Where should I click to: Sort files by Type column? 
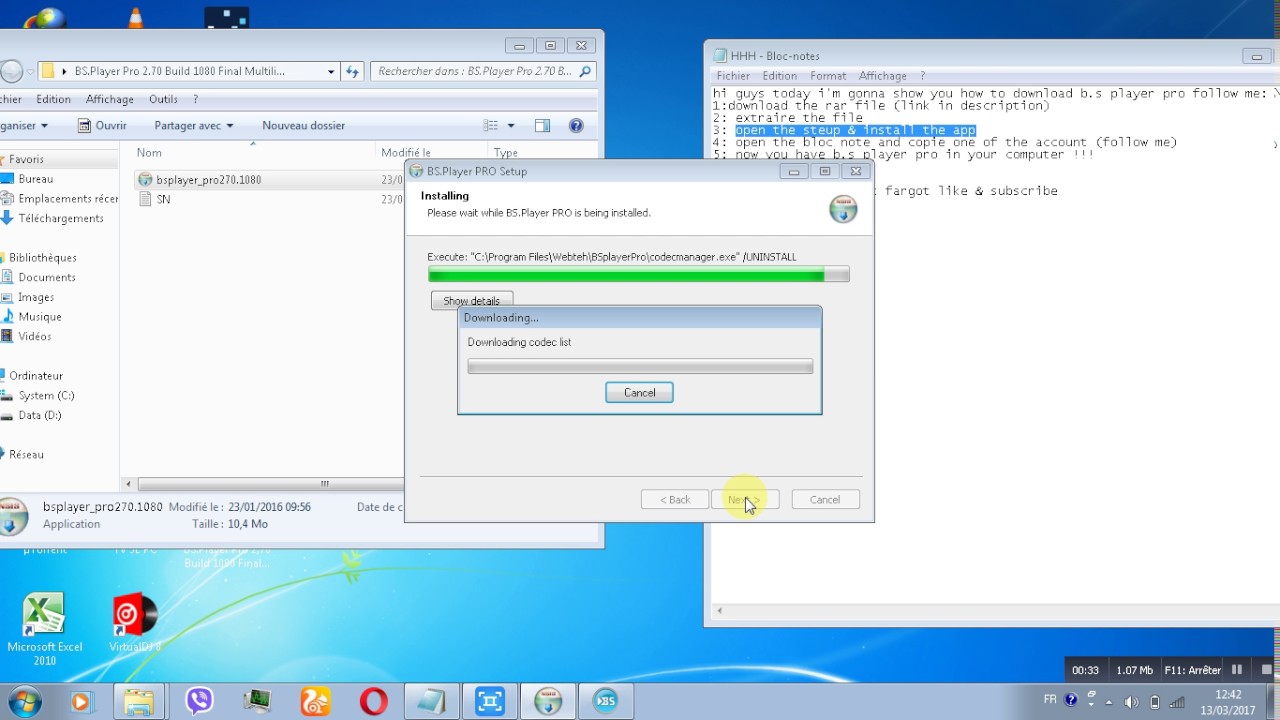[x=506, y=153]
